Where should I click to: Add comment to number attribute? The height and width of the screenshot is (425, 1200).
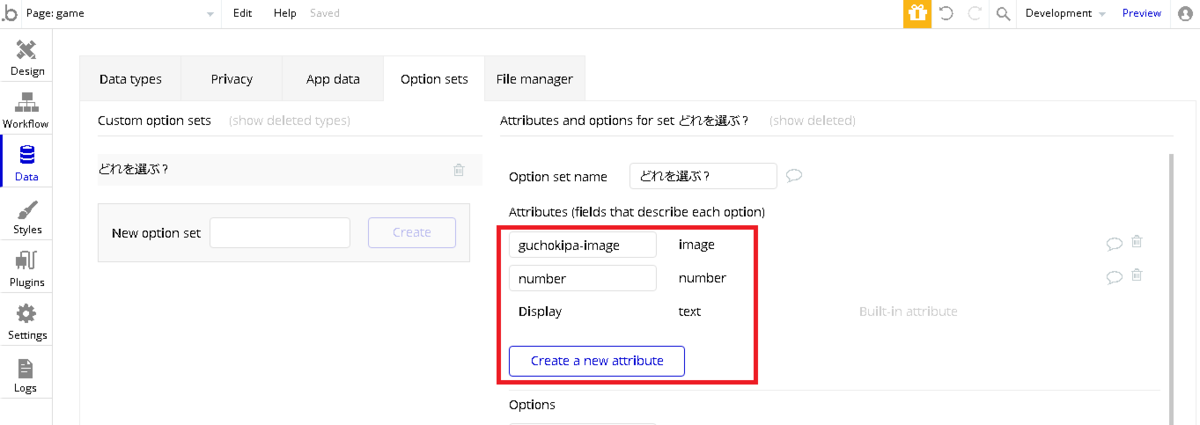tap(1114, 277)
